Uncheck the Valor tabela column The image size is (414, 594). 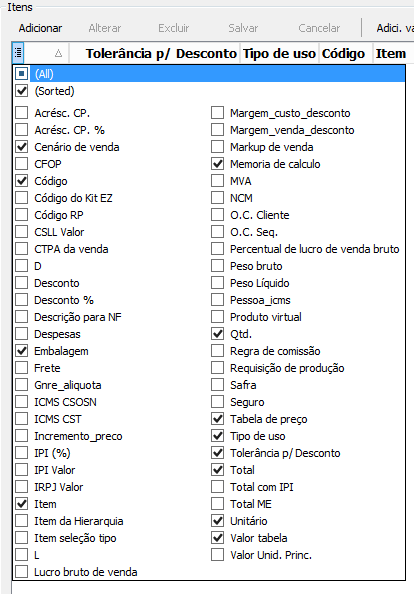point(217,538)
